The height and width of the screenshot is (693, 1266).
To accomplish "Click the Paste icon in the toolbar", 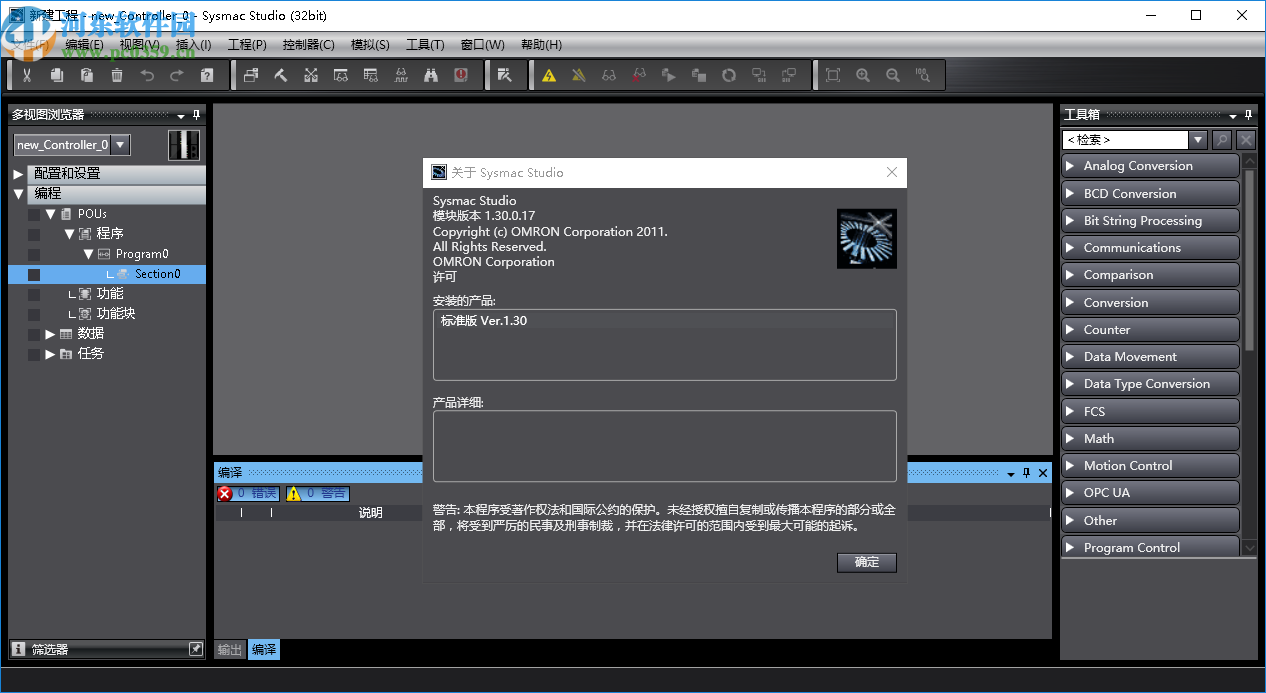I will coord(86,75).
